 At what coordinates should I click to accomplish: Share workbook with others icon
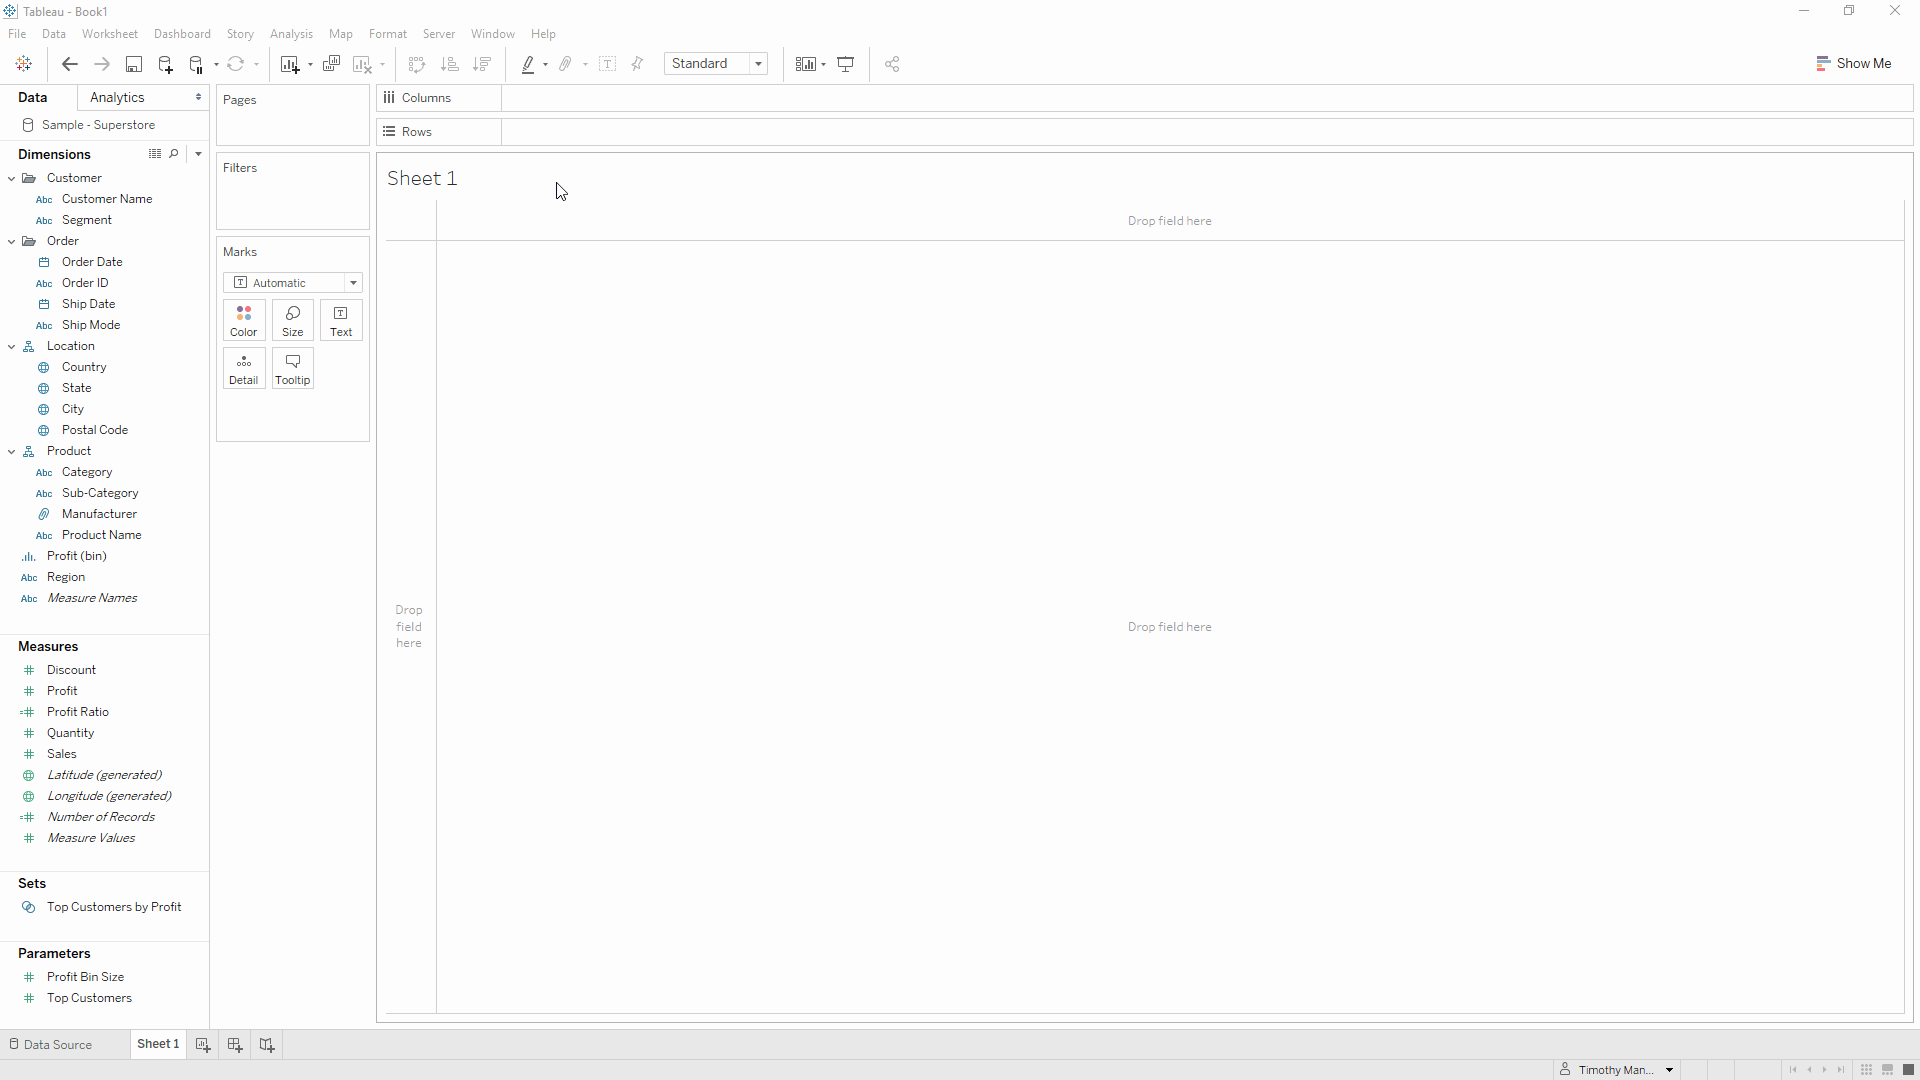(x=892, y=64)
